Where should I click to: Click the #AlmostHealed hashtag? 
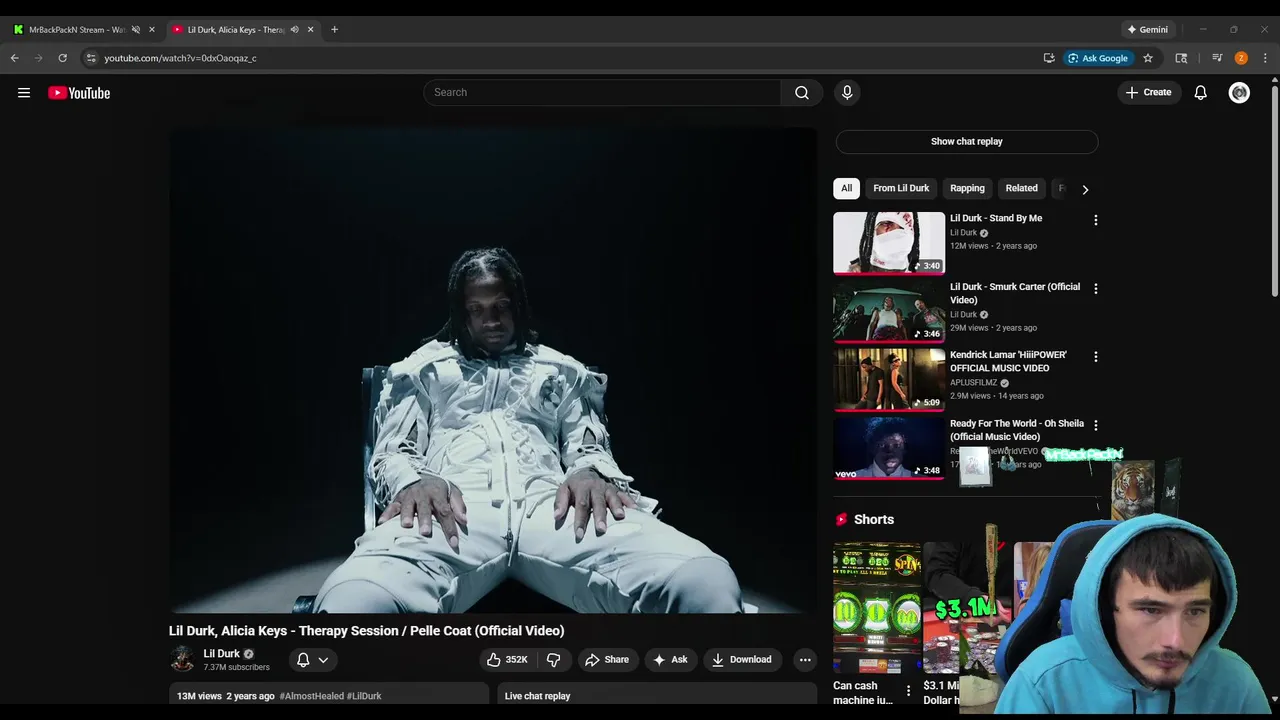pyautogui.click(x=312, y=696)
